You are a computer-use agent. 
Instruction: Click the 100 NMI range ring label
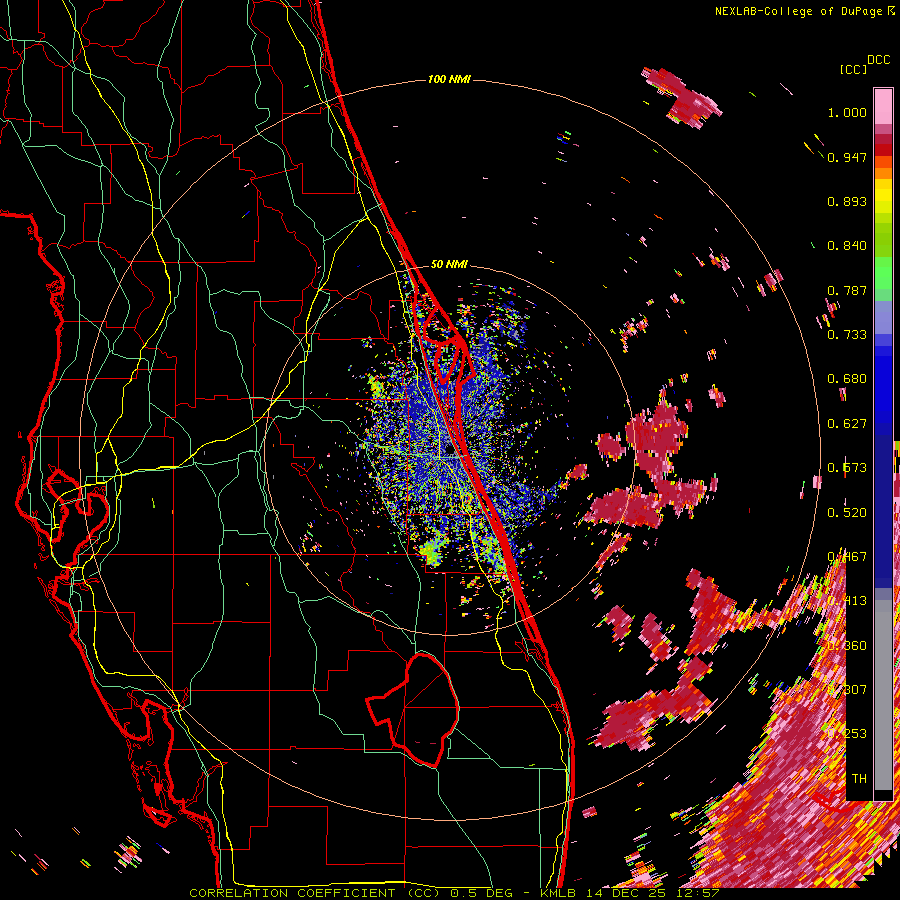[x=449, y=79]
